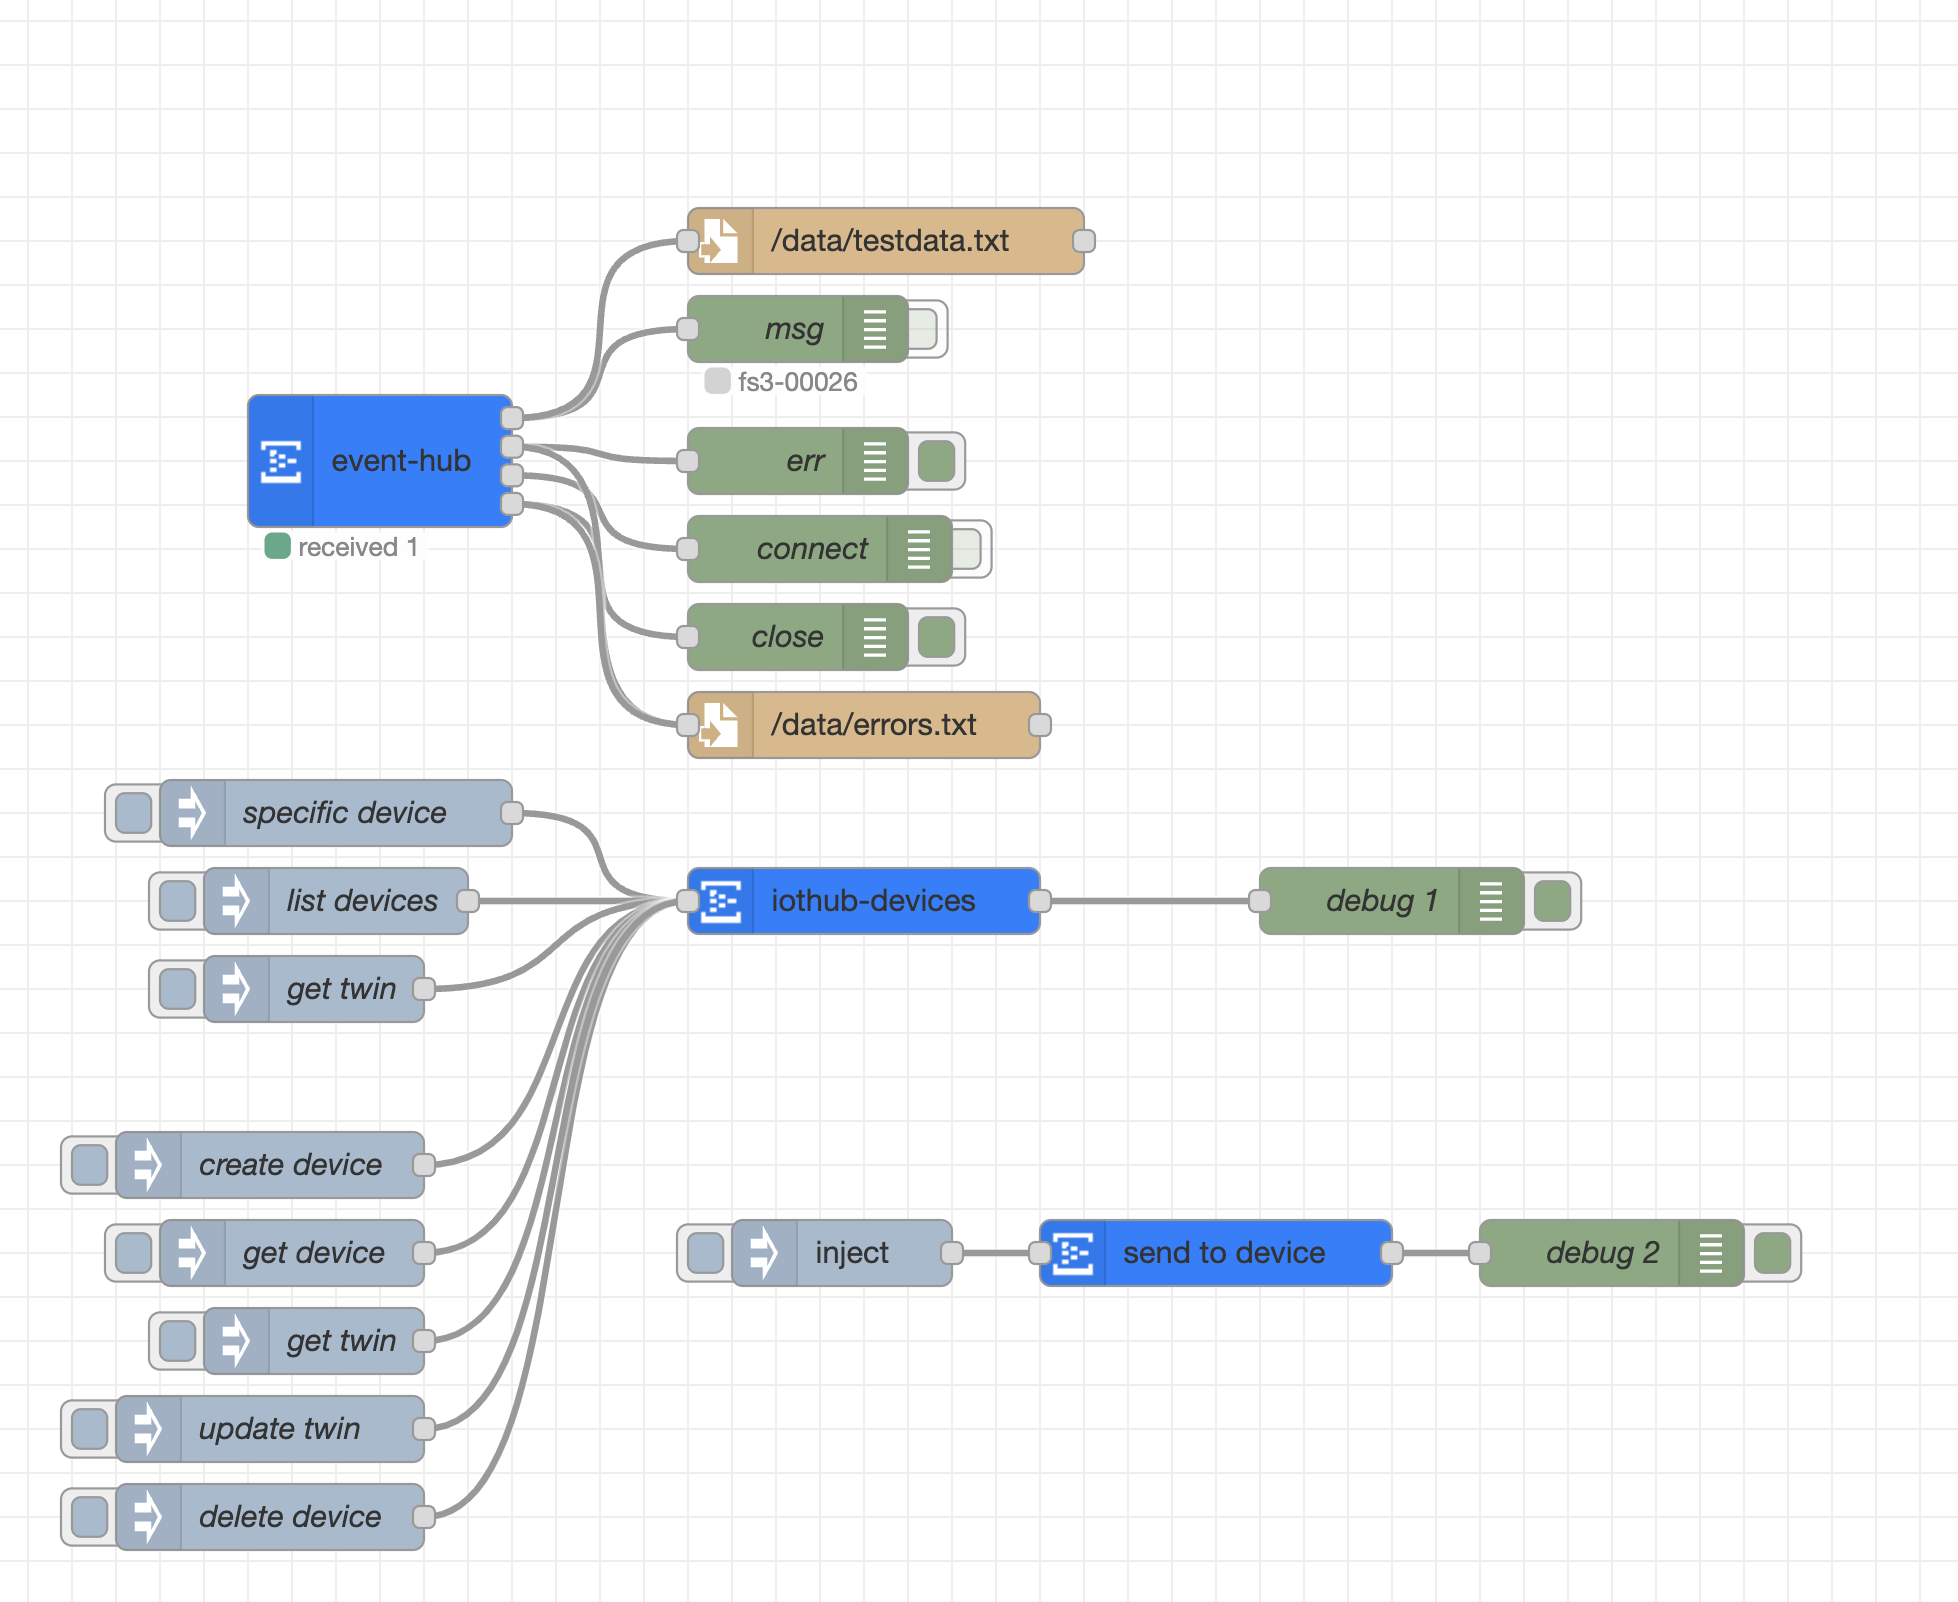Trigger the list devices inject button
Viewport: 1958px width, 1602px height.
click(178, 901)
